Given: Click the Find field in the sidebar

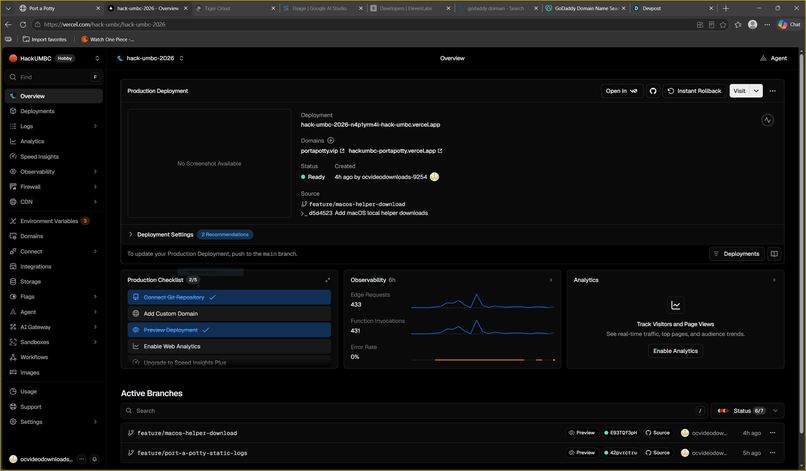Looking at the screenshot, I should 54,77.
